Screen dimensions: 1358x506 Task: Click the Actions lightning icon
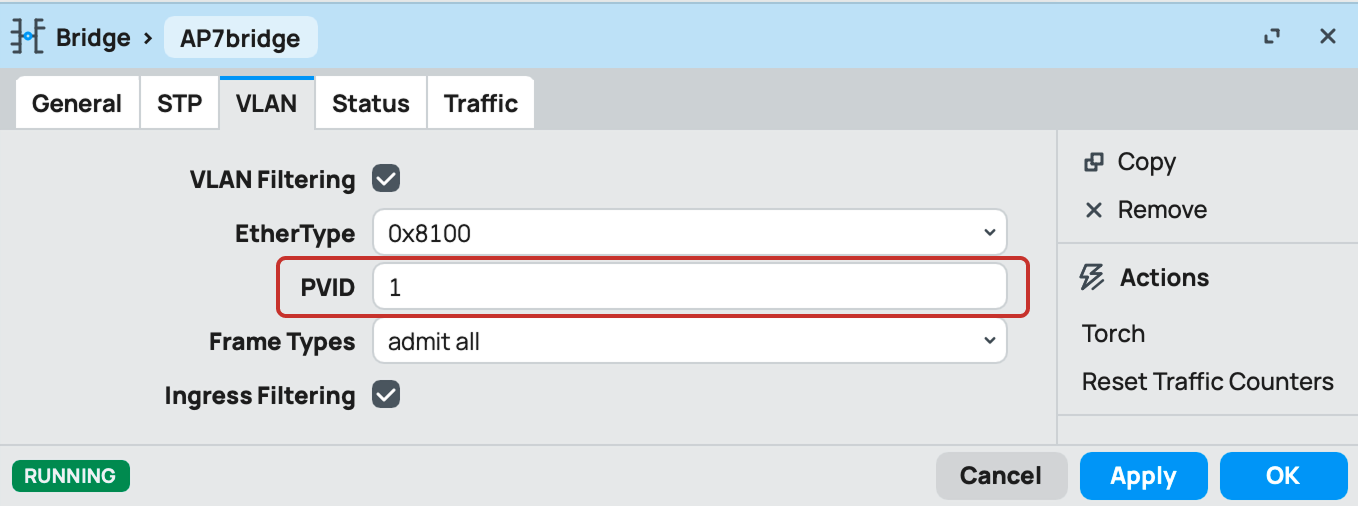1093,277
